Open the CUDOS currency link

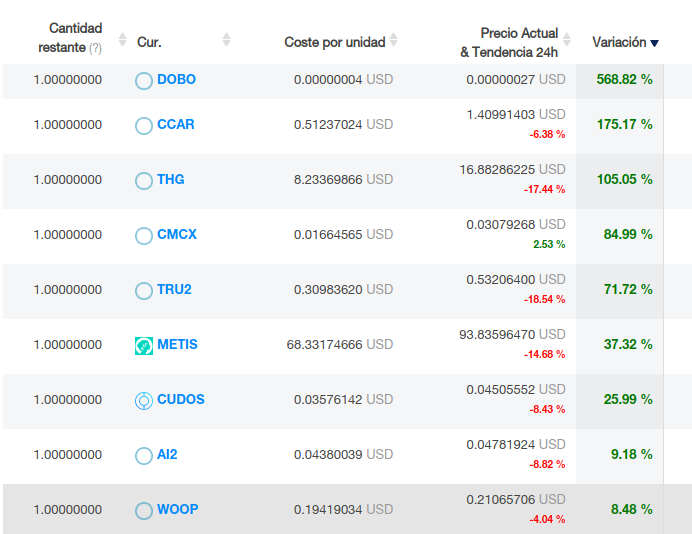(180, 399)
